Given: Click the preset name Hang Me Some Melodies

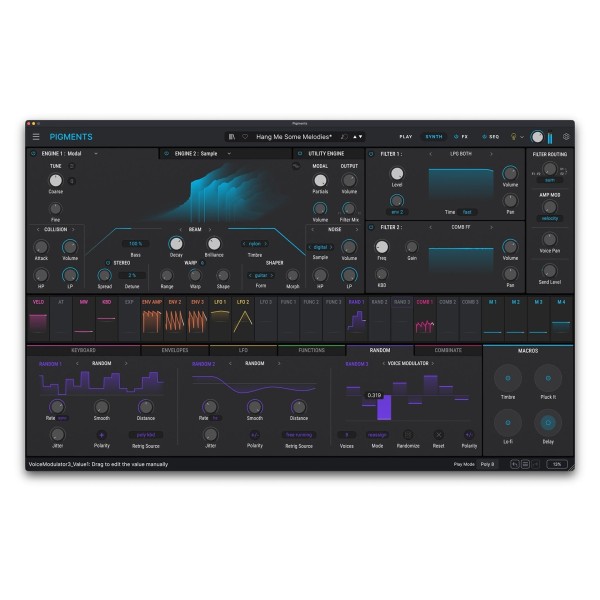Looking at the screenshot, I should pyautogui.click(x=294, y=137).
